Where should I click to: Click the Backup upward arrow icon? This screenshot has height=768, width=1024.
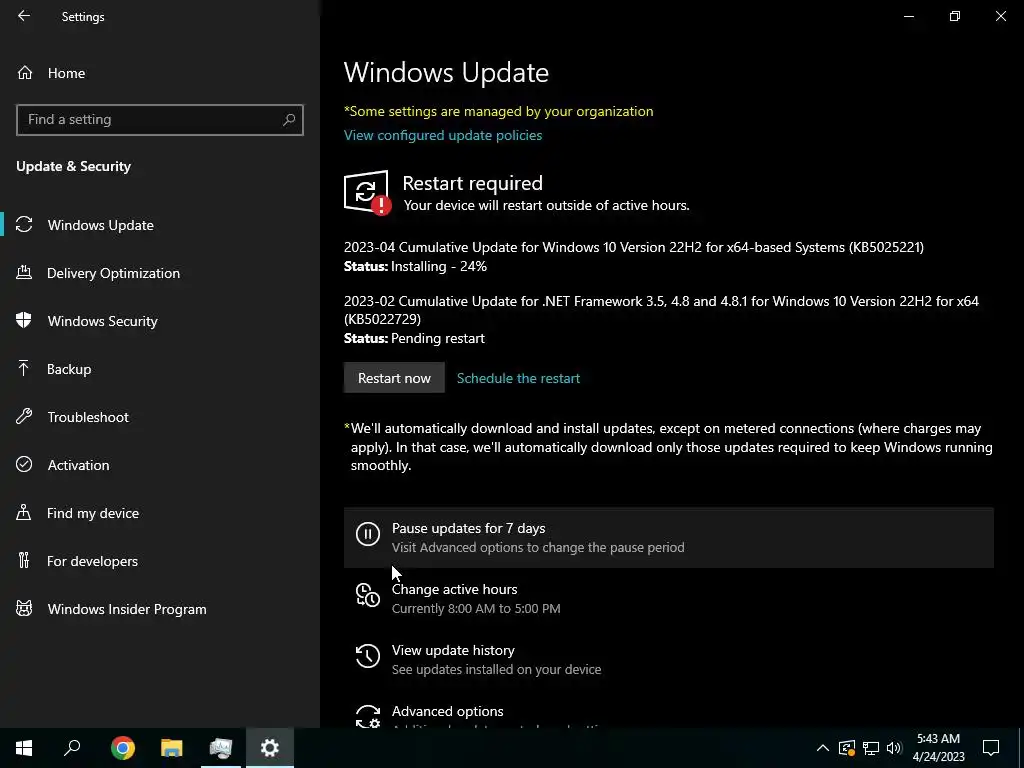click(x=24, y=368)
